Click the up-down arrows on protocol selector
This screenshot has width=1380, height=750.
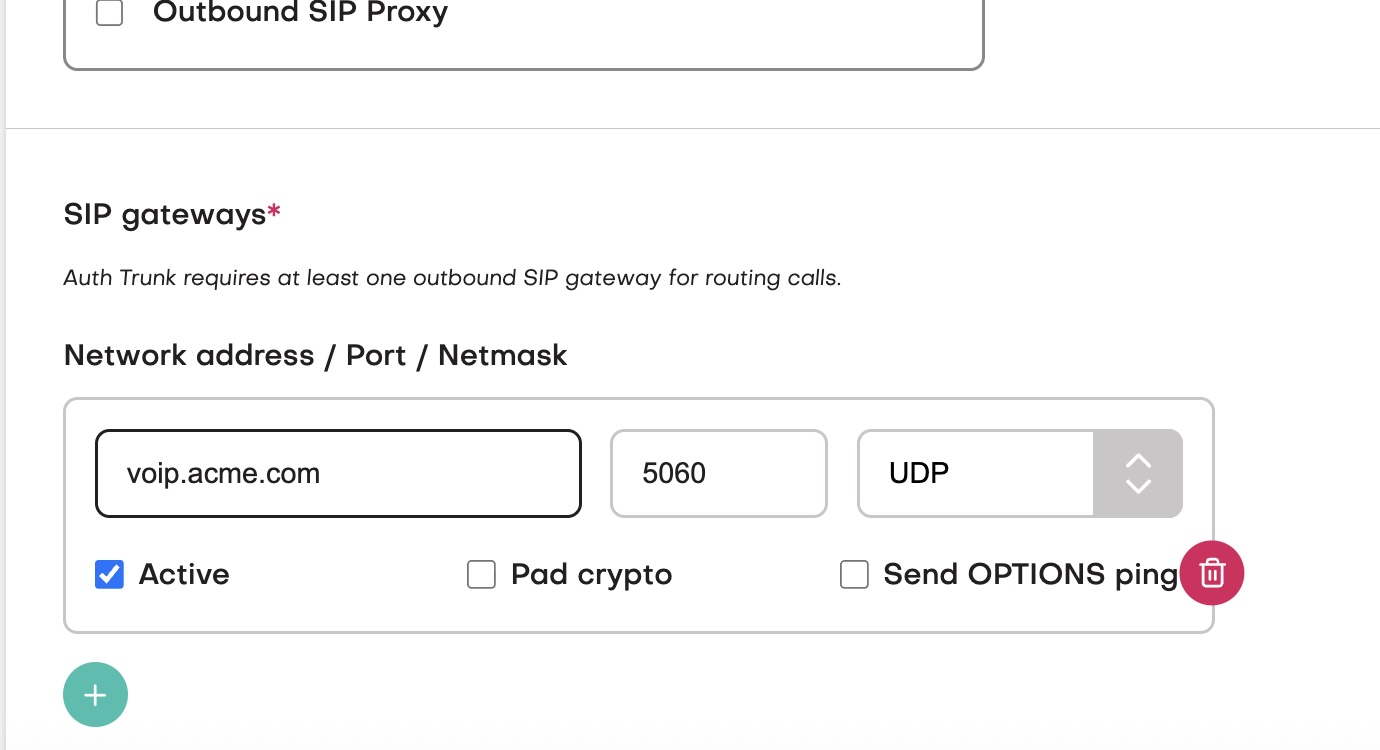tap(1138, 473)
